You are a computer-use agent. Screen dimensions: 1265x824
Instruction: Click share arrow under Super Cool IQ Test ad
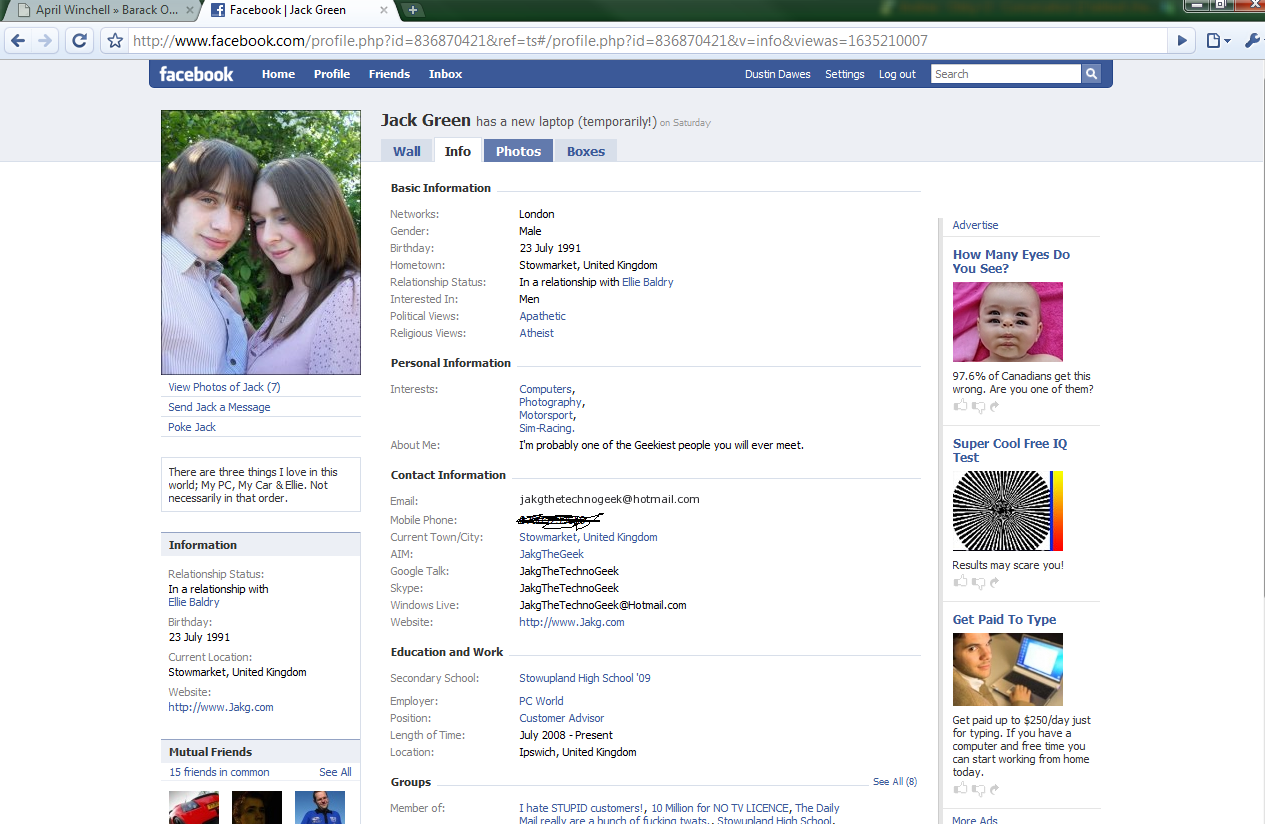coord(994,582)
